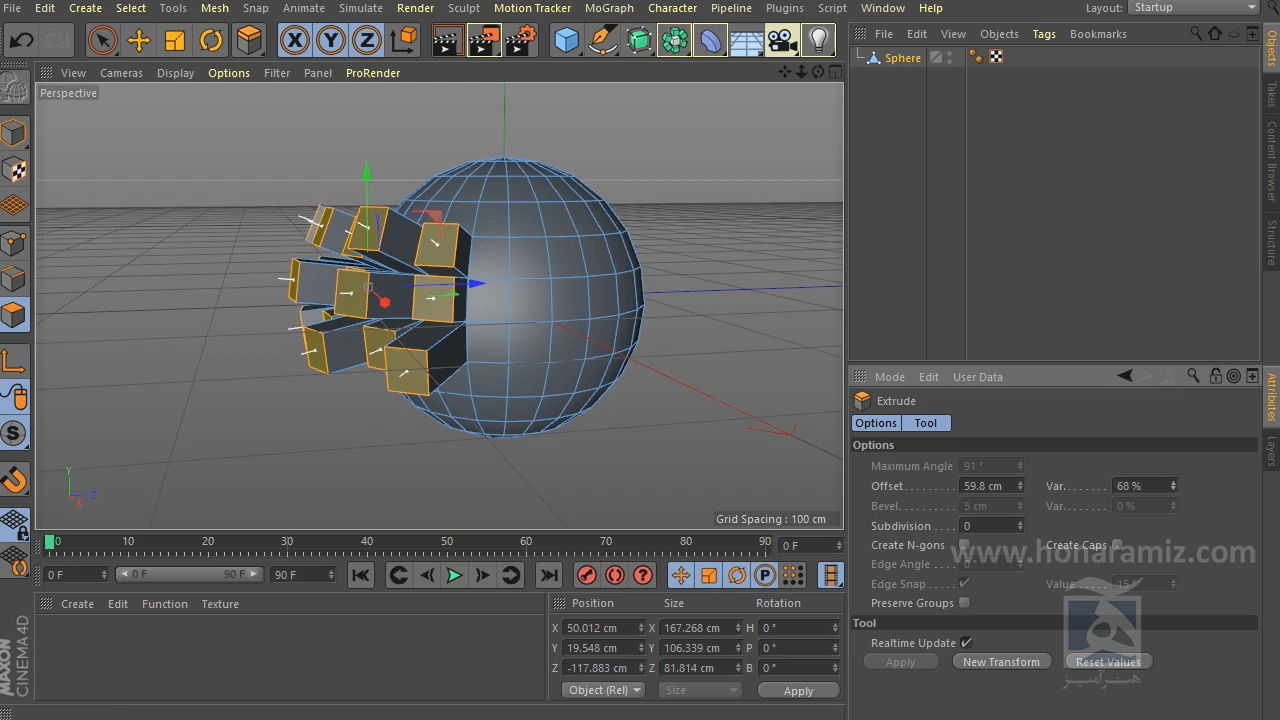Toggle Z axis lock
The height and width of the screenshot is (720, 1280).
(x=367, y=41)
